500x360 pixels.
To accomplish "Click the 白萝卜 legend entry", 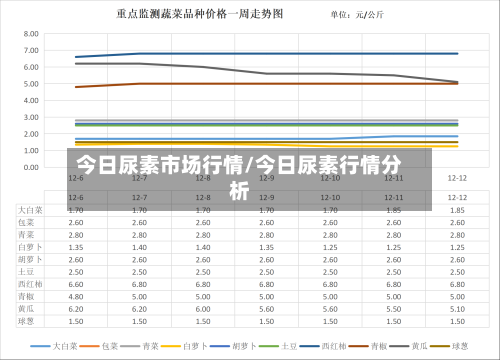I will (184, 346).
